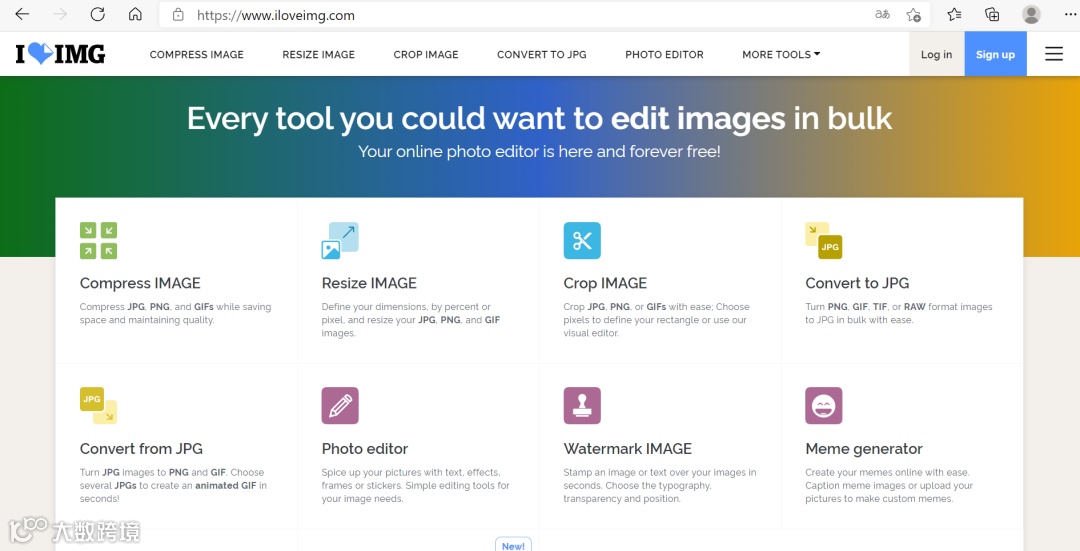Open the Compress IMAGE title link

pyautogui.click(x=140, y=283)
